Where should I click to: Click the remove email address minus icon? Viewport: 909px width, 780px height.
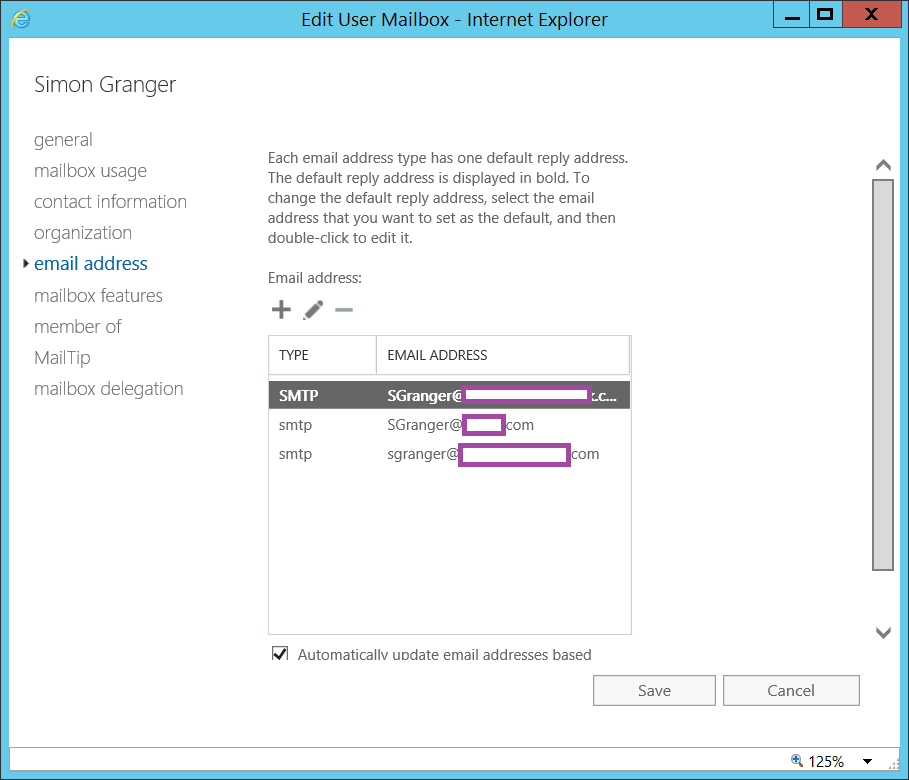tap(344, 310)
